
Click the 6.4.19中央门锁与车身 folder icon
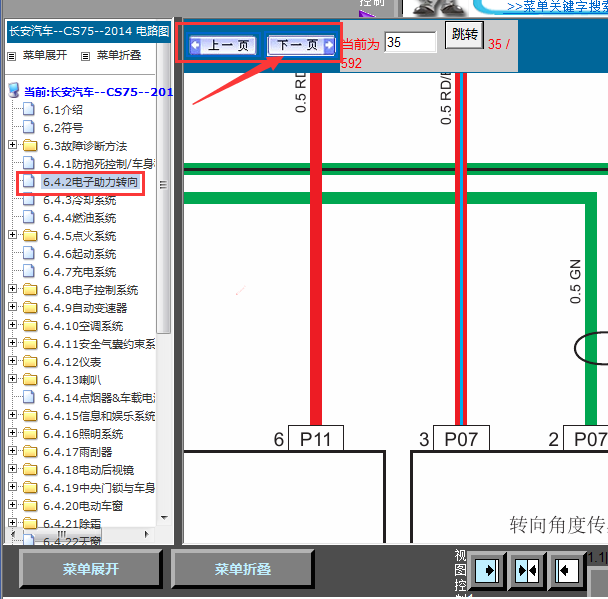[x=30, y=487]
